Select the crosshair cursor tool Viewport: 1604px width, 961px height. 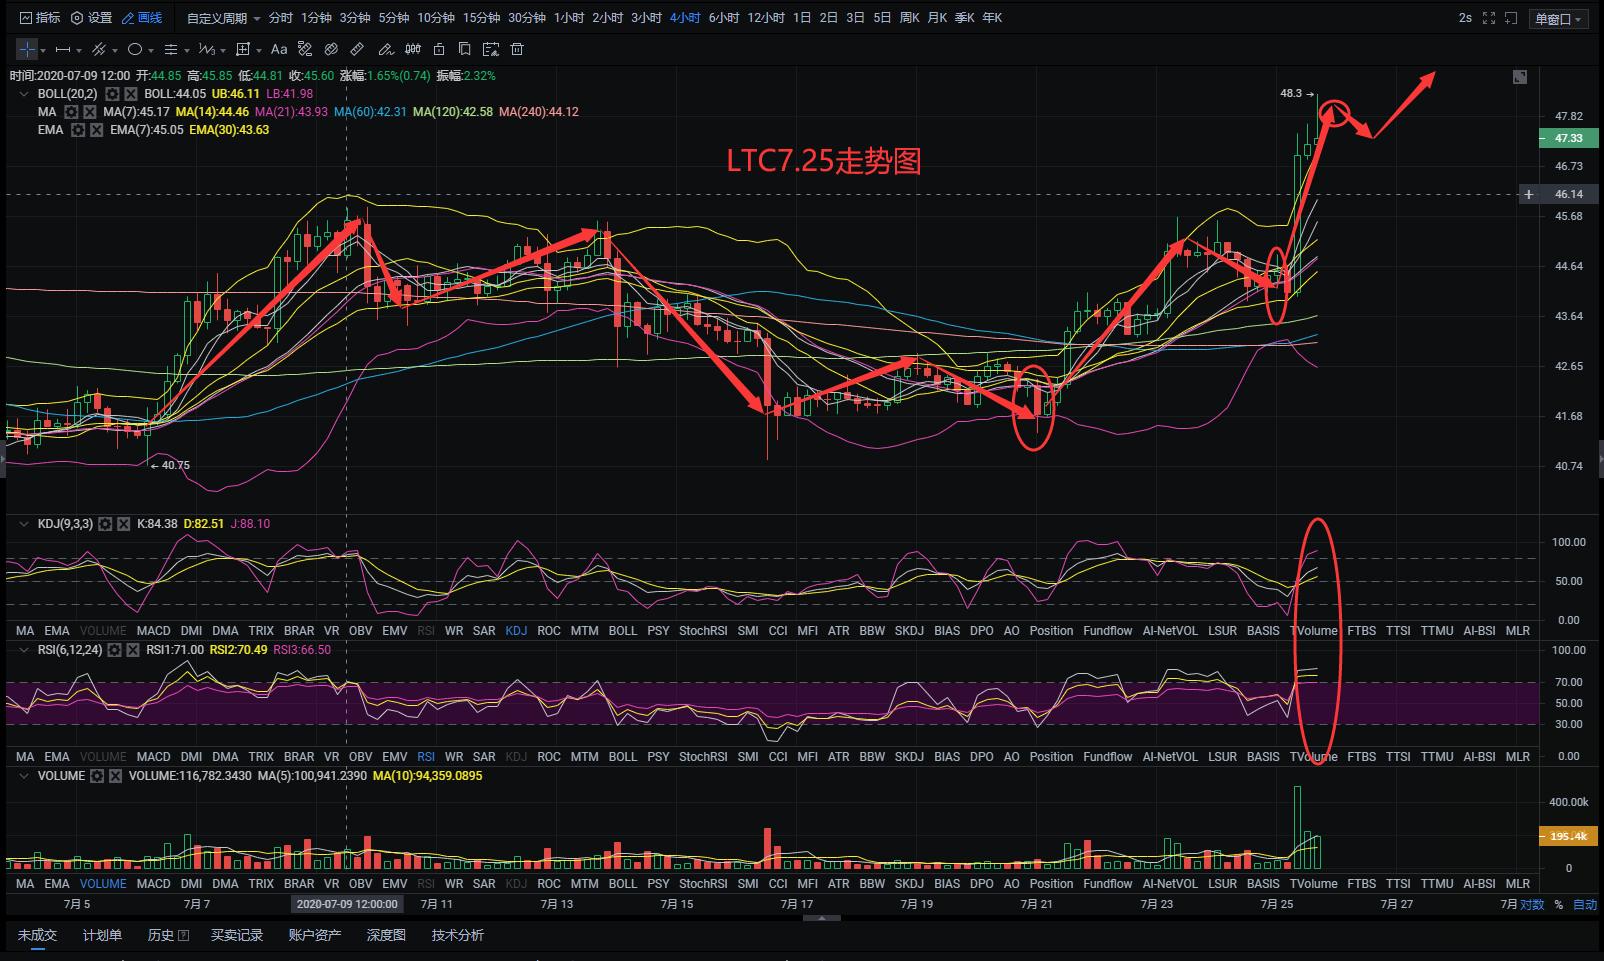point(27,49)
